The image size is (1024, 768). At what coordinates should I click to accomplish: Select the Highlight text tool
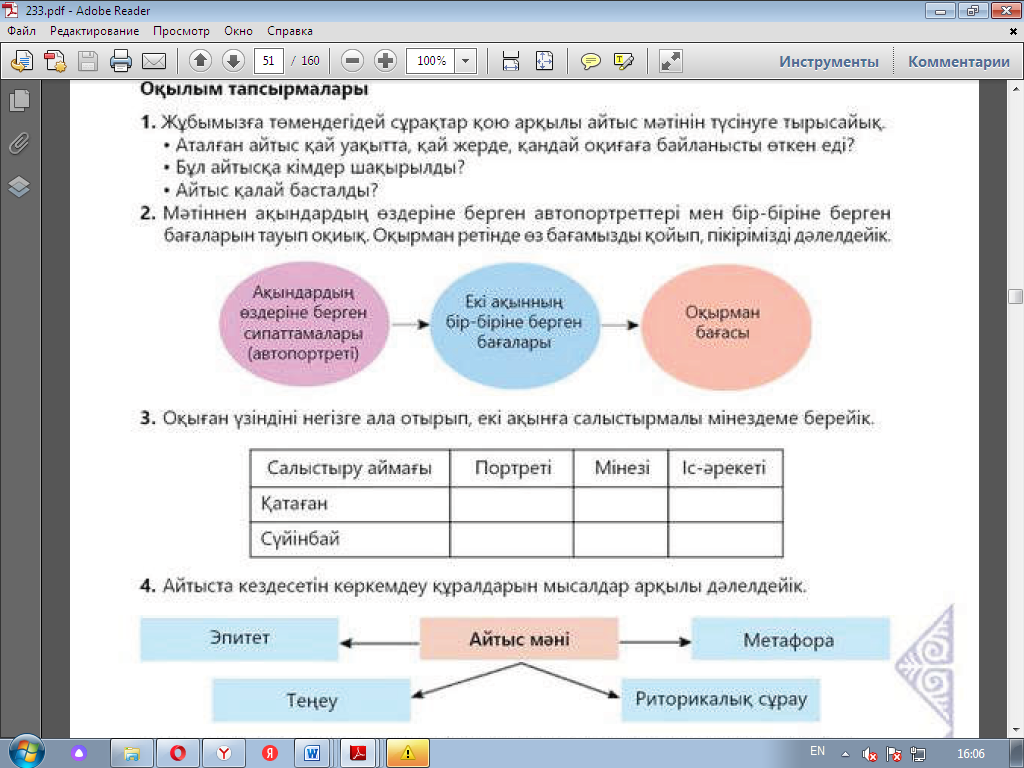(x=624, y=61)
